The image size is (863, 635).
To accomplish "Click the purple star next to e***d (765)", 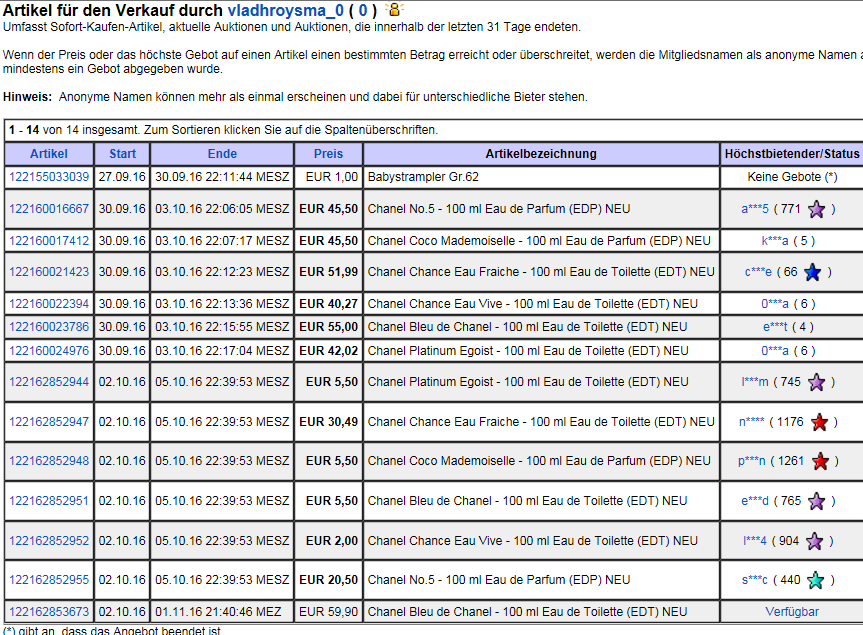I will tap(817, 501).
